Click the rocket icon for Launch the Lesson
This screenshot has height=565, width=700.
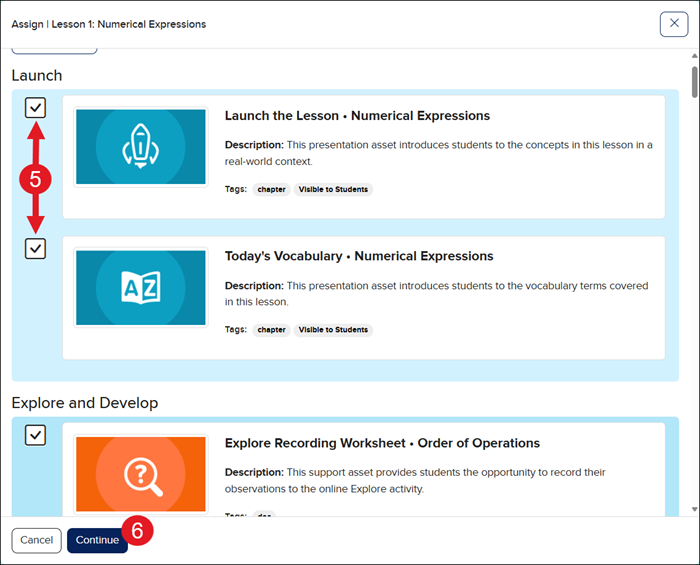(x=140, y=147)
